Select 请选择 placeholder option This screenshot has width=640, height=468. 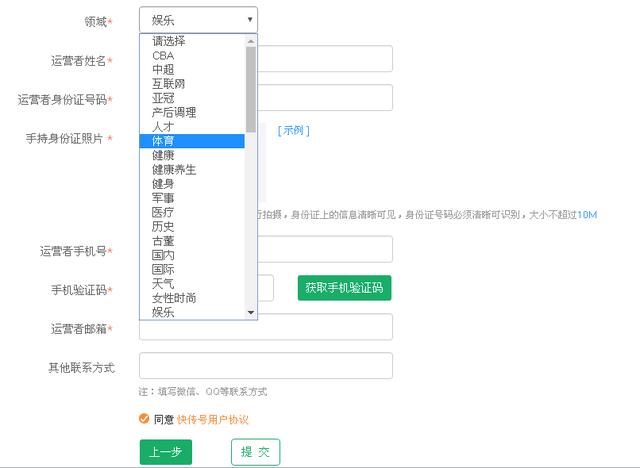click(x=168, y=41)
